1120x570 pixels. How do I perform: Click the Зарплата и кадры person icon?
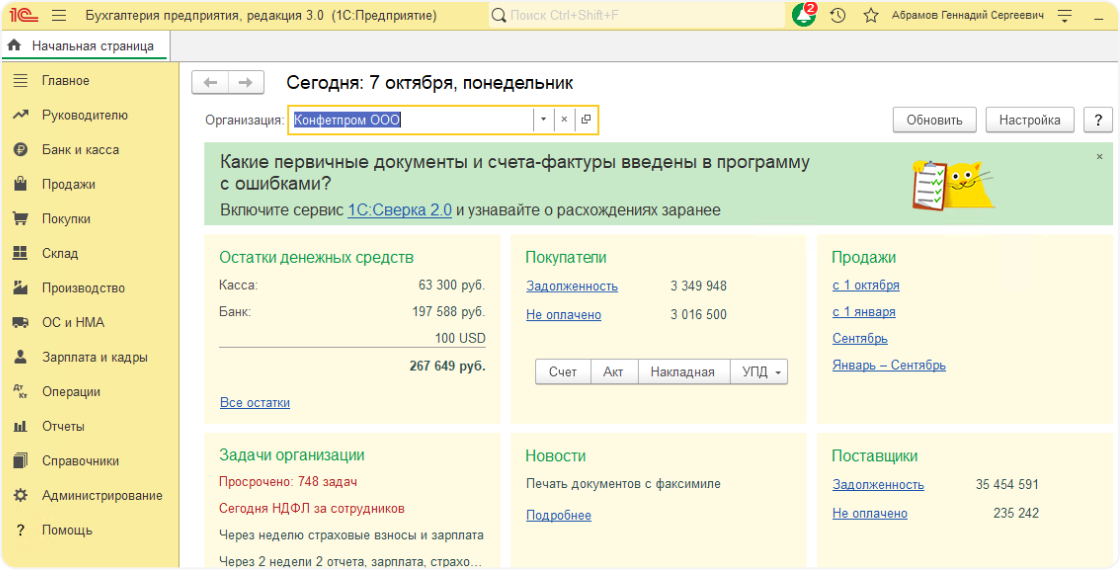pos(21,357)
